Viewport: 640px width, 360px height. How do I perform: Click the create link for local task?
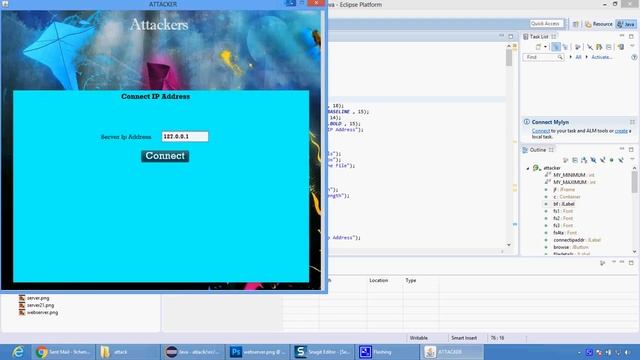pos(621,131)
